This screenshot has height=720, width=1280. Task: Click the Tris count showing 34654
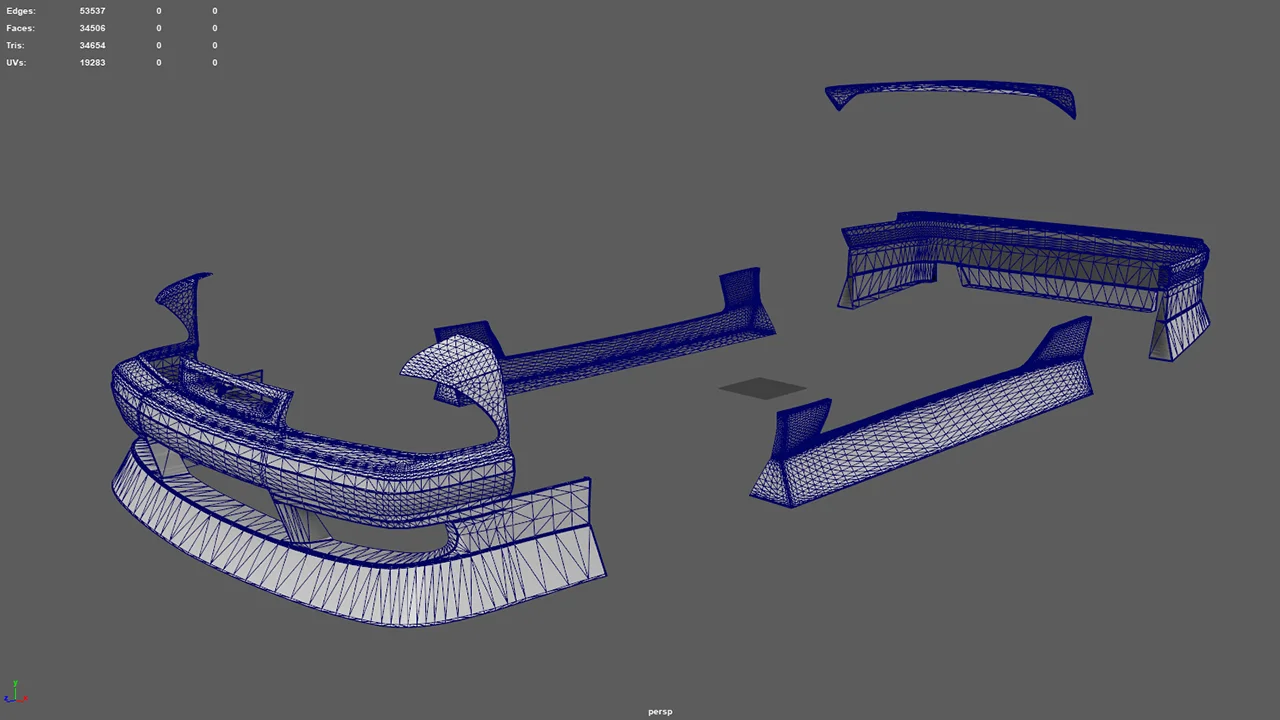(x=92, y=45)
